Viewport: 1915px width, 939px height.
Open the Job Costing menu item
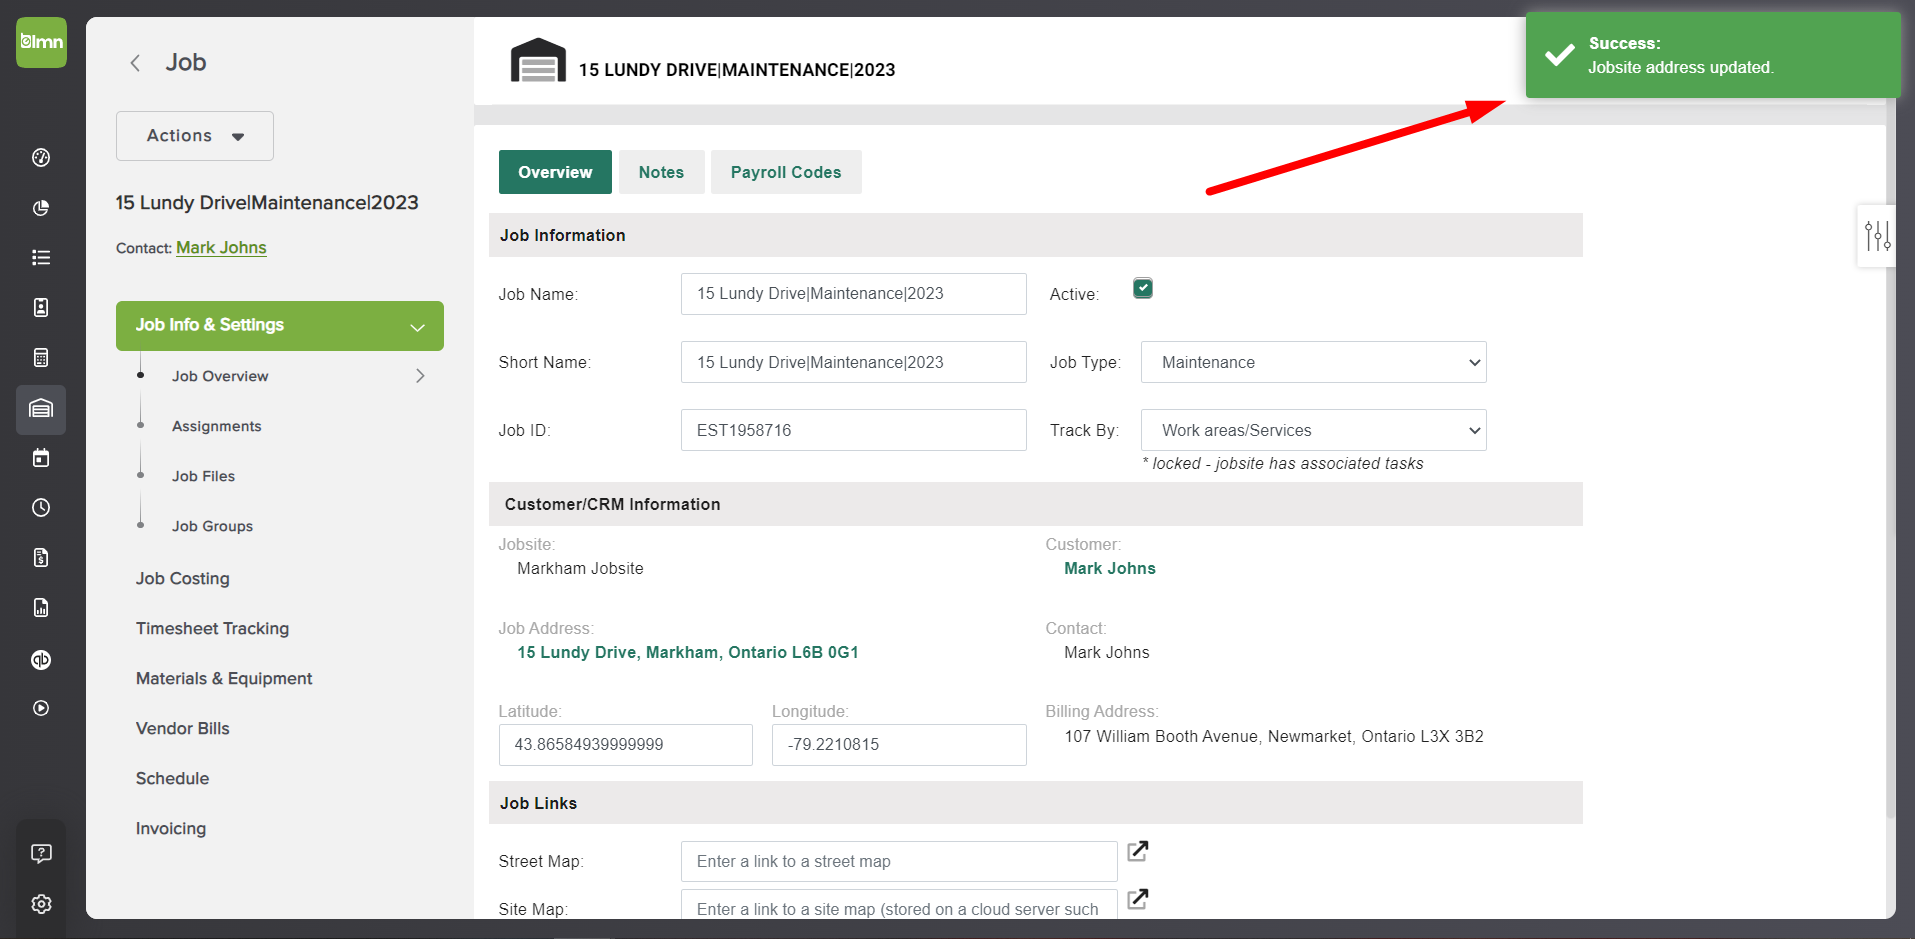pyautogui.click(x=183, y=578)
